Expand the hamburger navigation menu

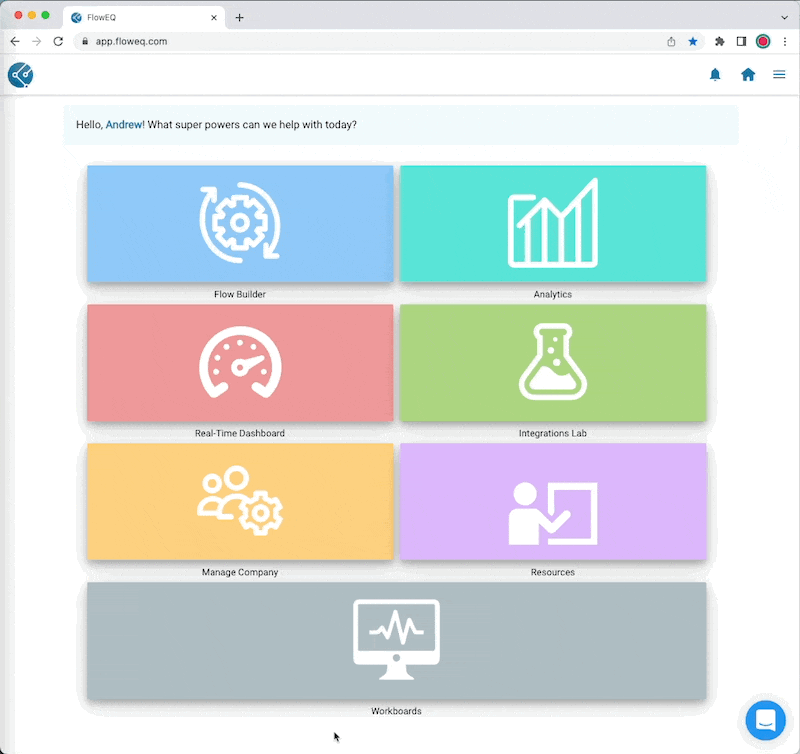coord(780,74)
